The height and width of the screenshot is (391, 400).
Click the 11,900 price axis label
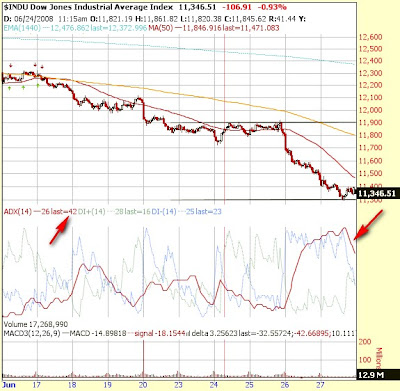click(x=370, y=123)
